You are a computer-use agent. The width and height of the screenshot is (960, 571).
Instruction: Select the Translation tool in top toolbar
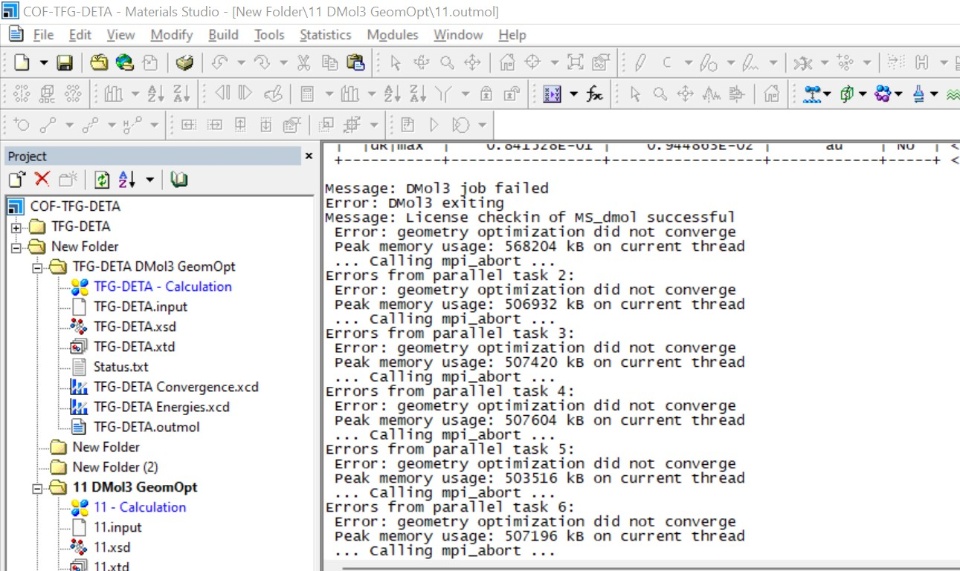click(x=473, y=62)
